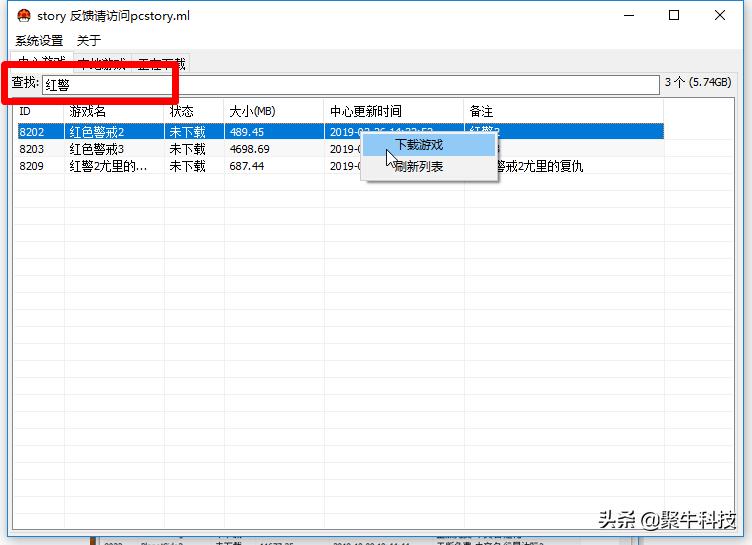Click ID cell 8203
Screen dimensions: 752x545
coord(32,149)
